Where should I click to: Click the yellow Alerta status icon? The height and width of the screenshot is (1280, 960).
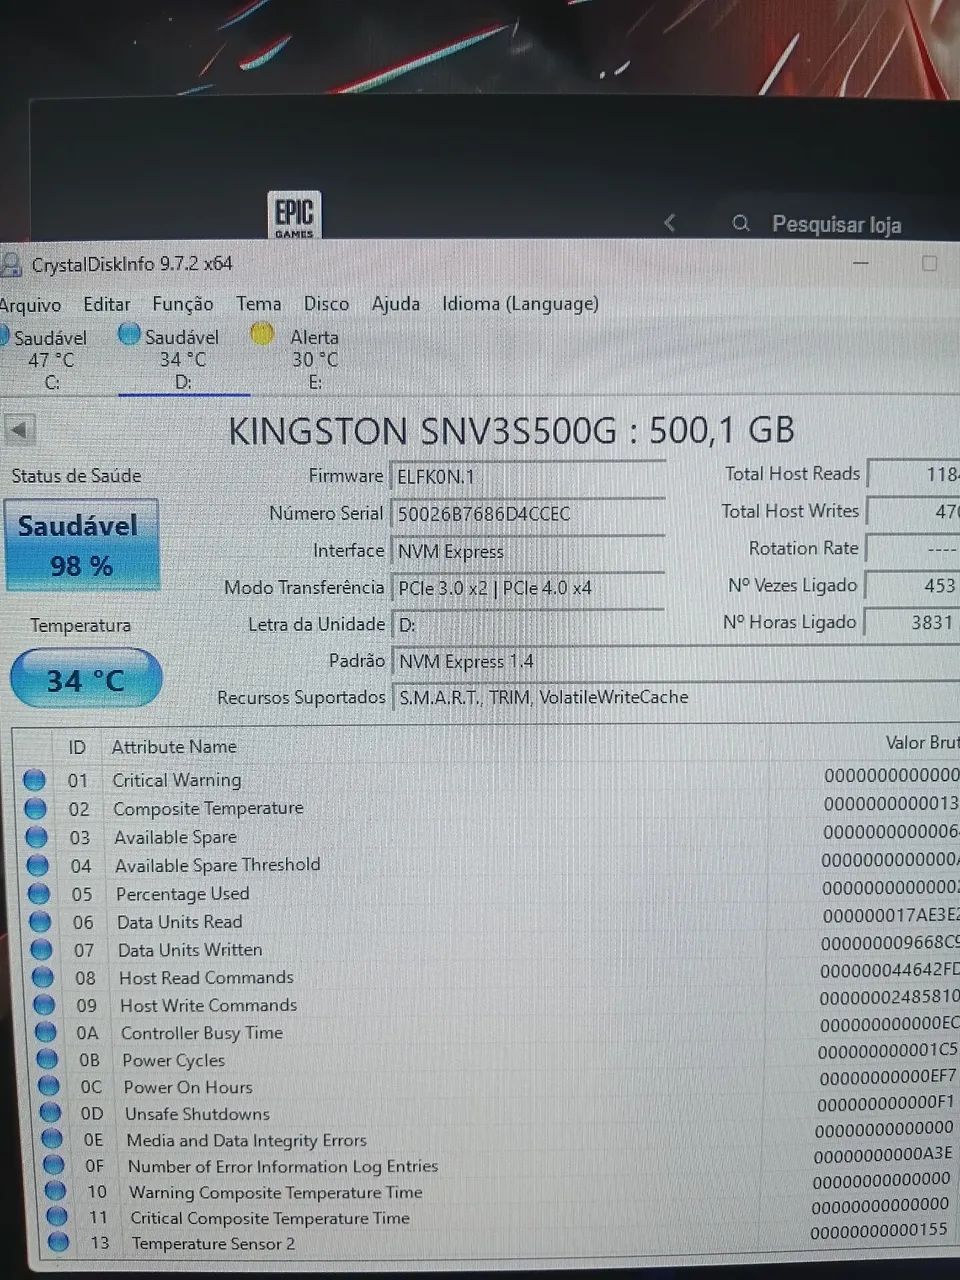[262, 335]
